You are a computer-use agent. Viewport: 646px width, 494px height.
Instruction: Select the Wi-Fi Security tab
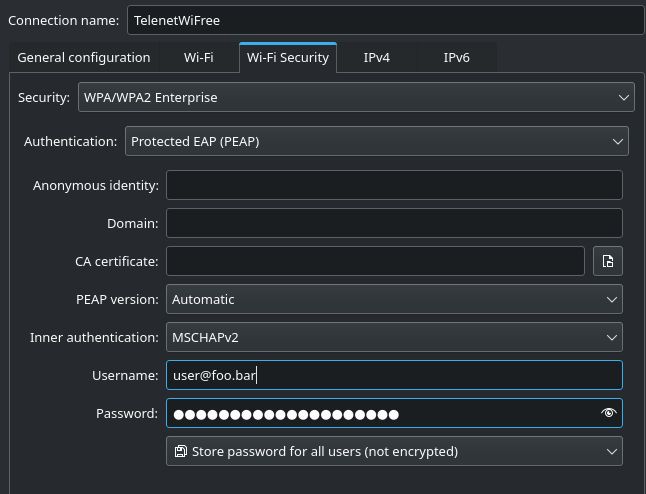[x=288, y=58]
